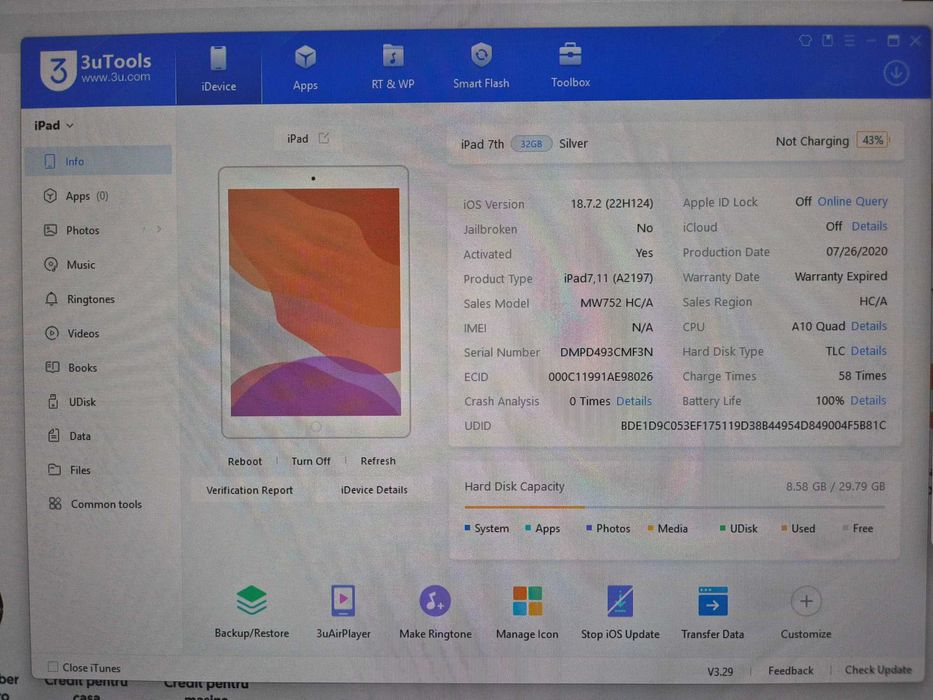Click the Hard Disk Capacity usage bar
933x700 pixels.
[675, 507]
